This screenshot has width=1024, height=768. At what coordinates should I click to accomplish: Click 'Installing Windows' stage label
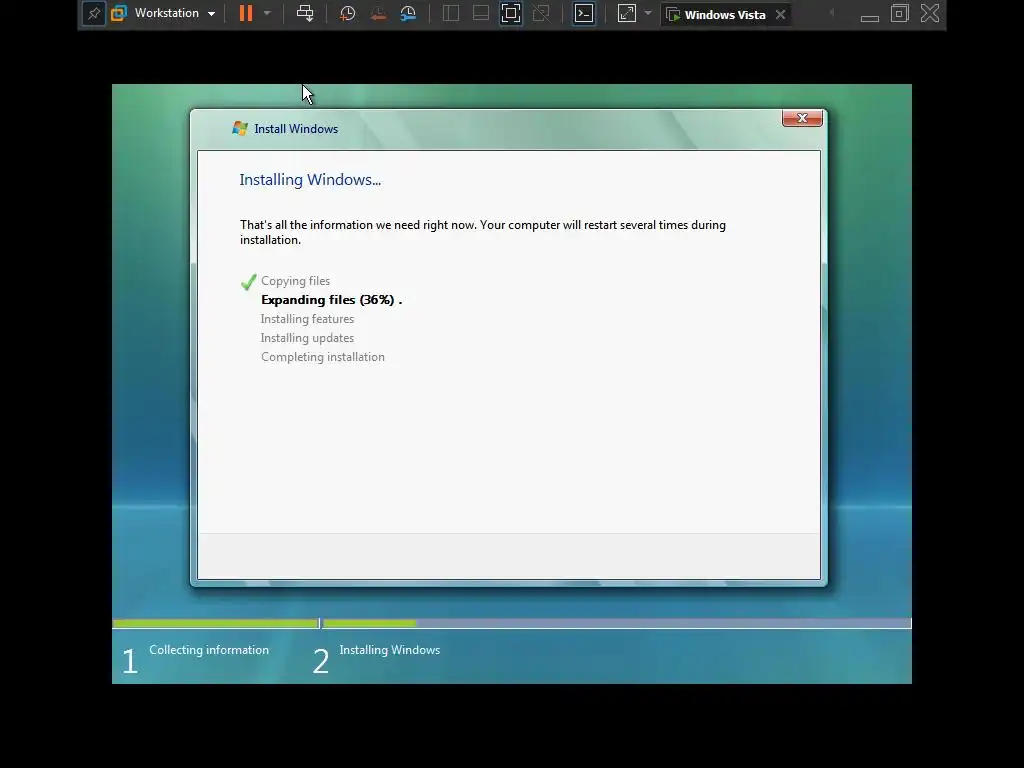[x=390, y=650]
